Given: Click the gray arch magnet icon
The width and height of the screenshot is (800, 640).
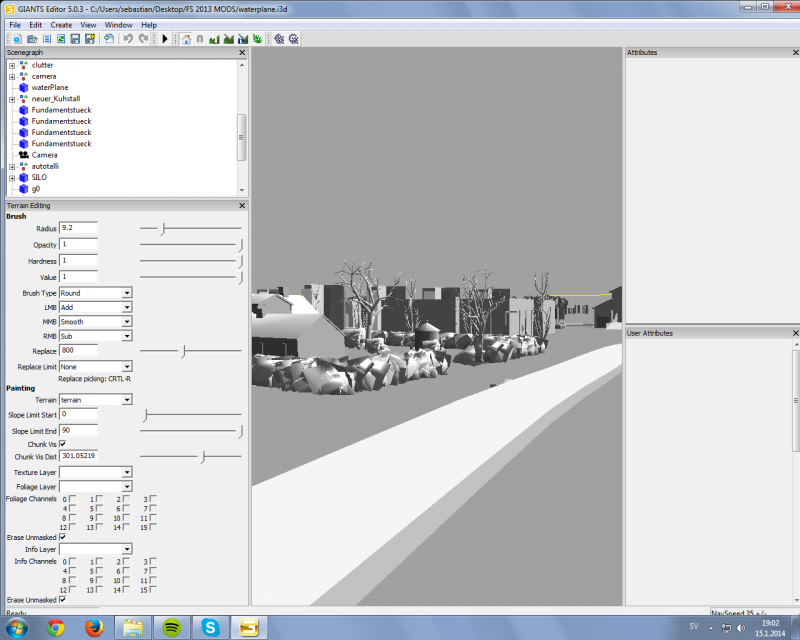Looking at the screenshot, I should coord(200,39).
